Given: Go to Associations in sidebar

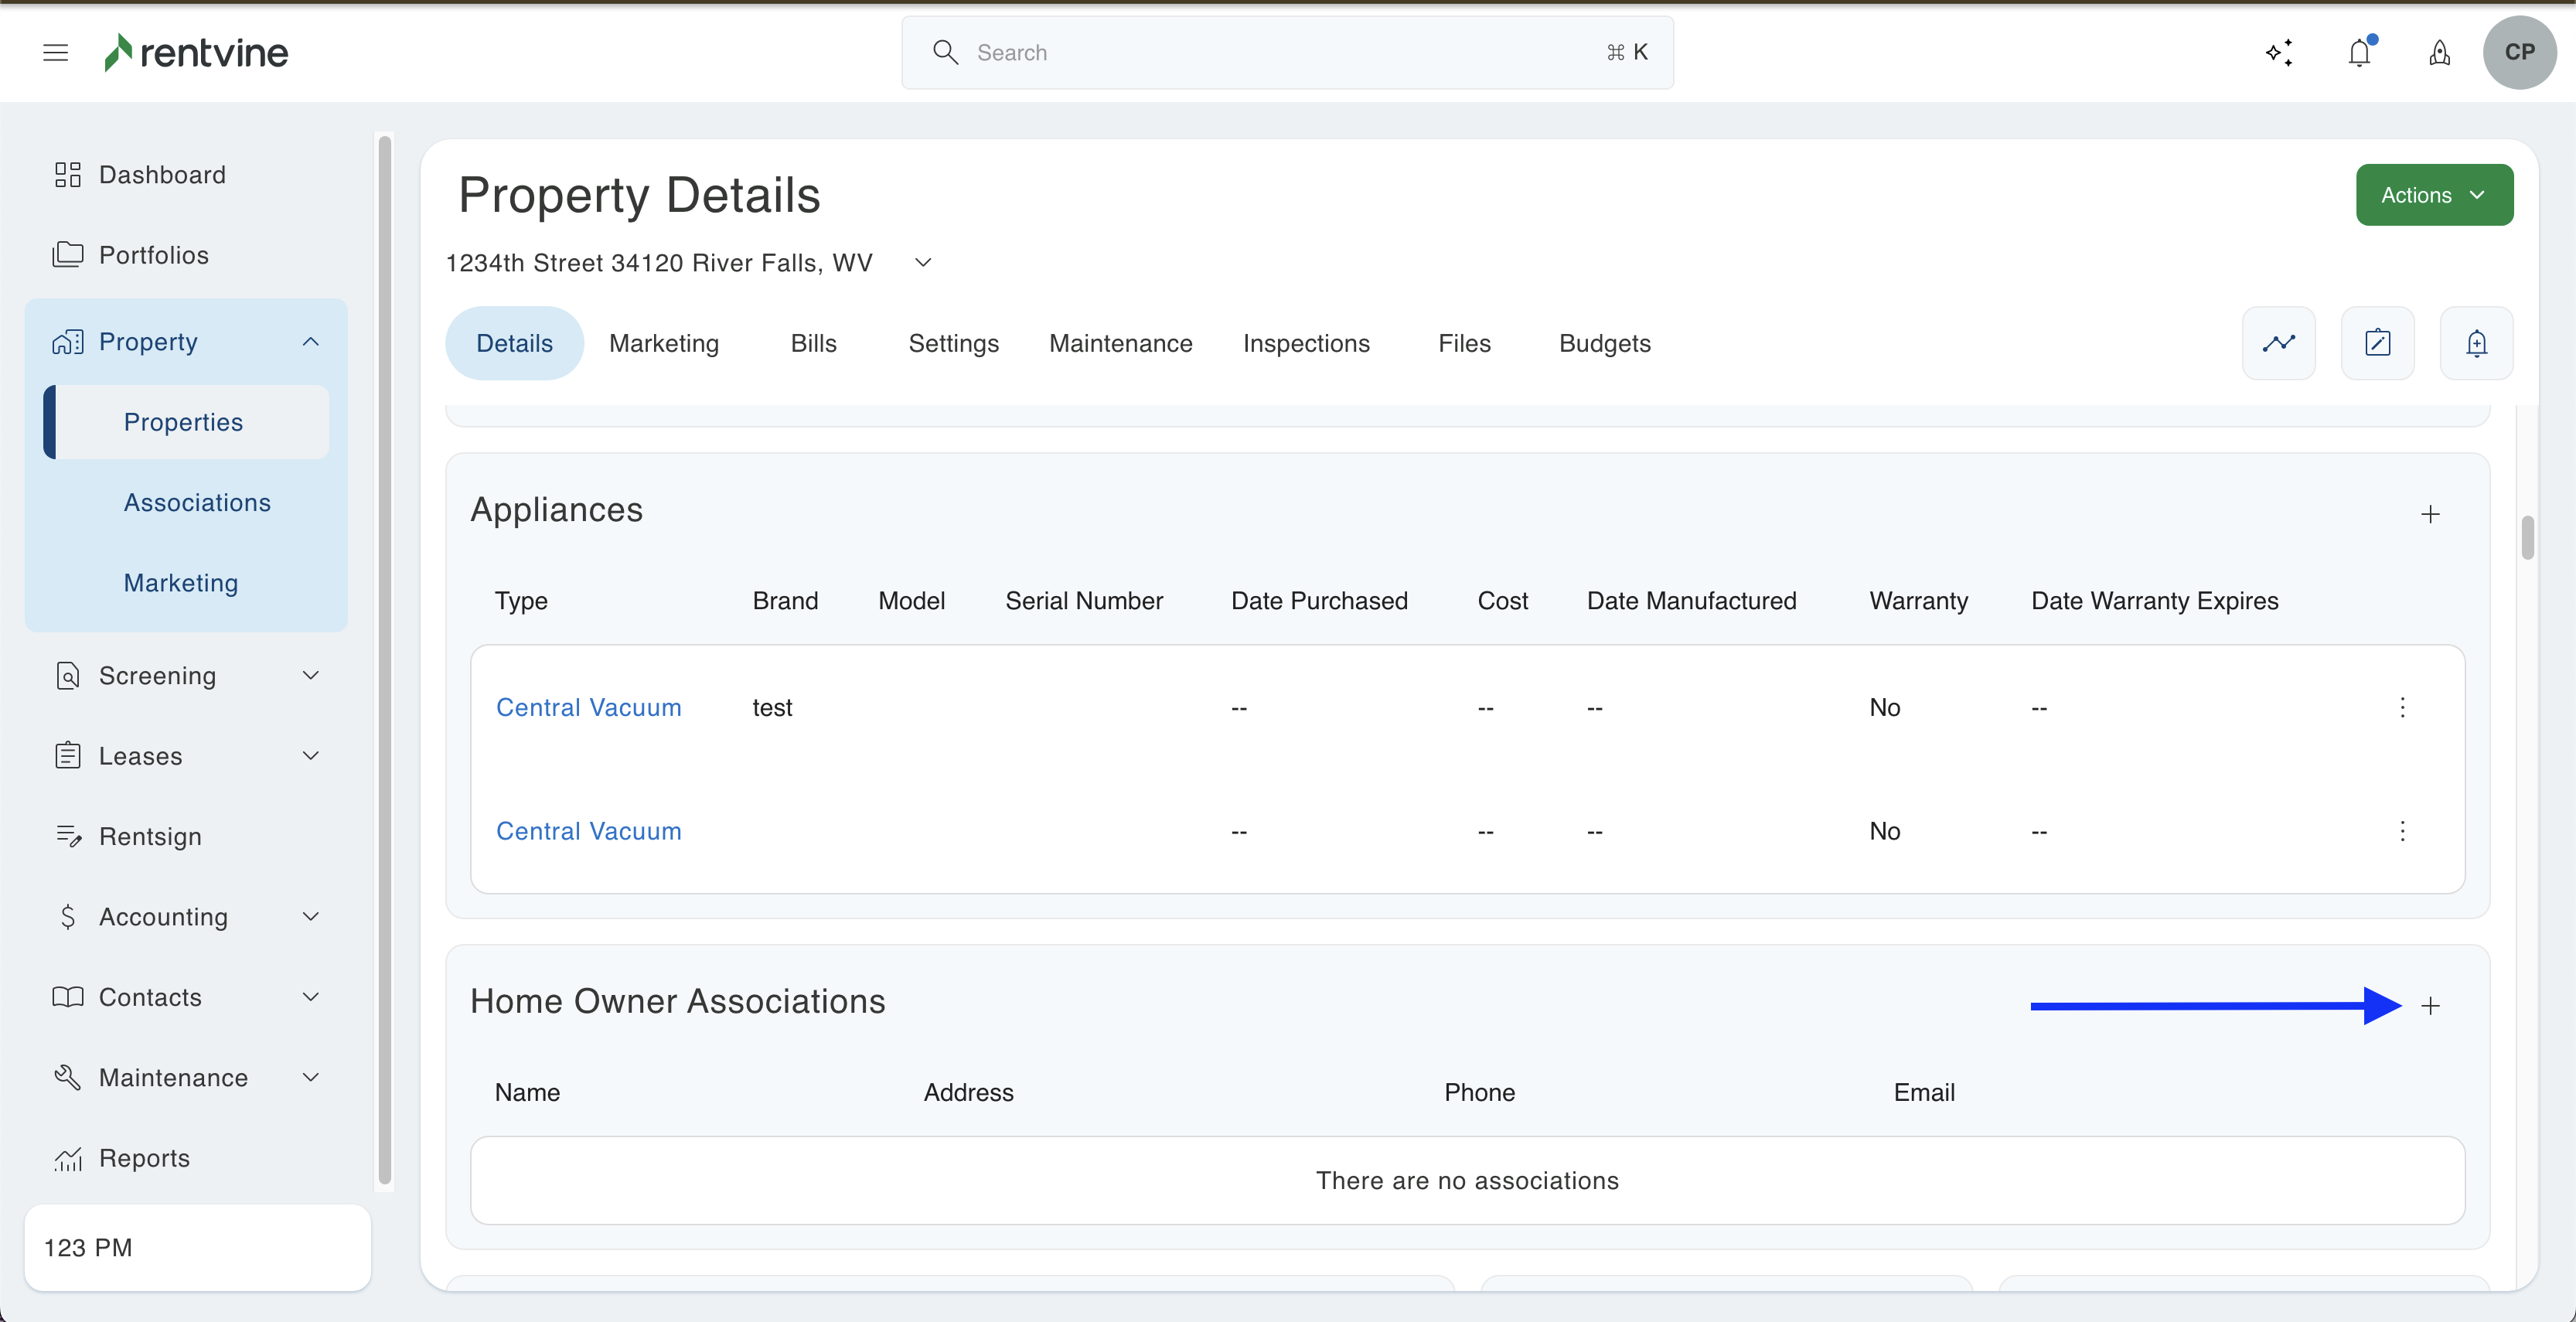Looking at the screenshot, I should point(197,502).
